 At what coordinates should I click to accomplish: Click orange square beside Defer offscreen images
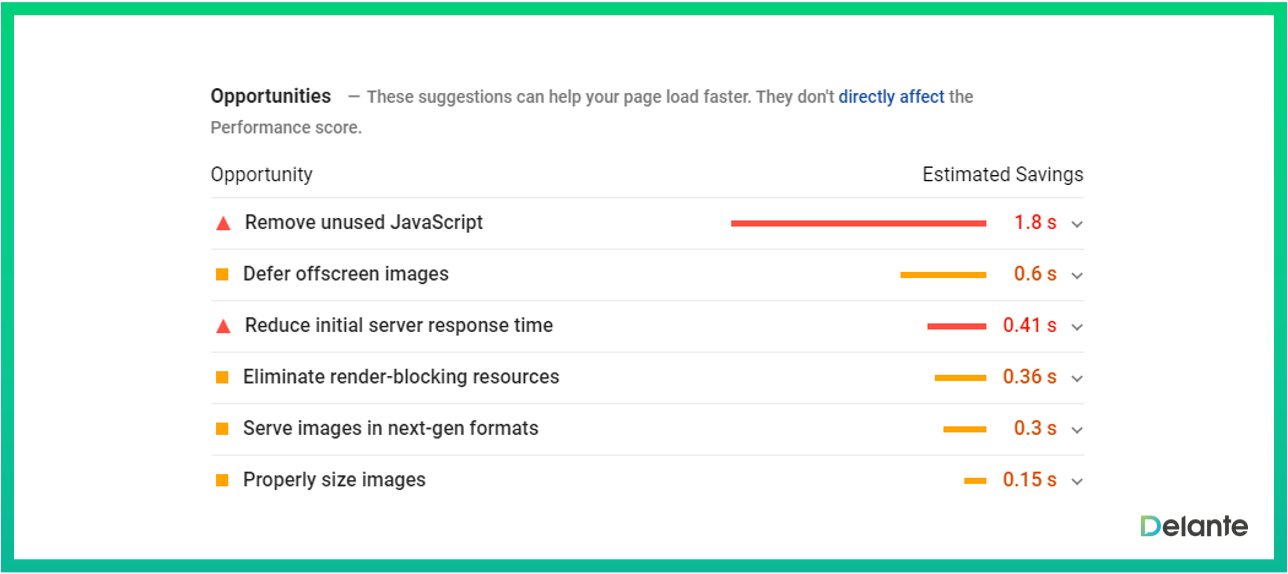[222, 274]
